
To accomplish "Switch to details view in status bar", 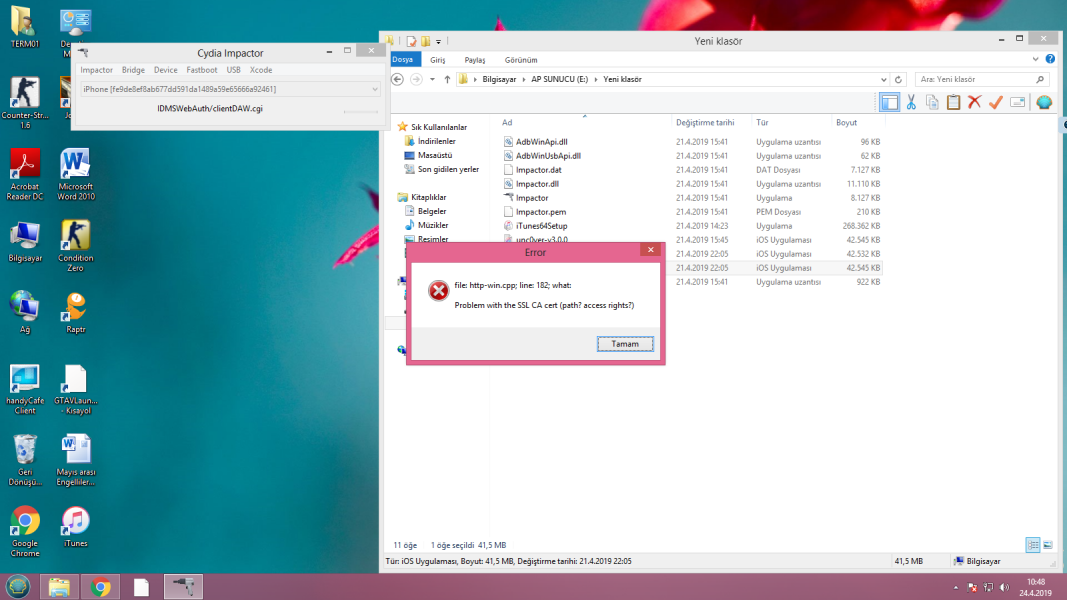I will pyautogui.click(x=1032, y=545).
